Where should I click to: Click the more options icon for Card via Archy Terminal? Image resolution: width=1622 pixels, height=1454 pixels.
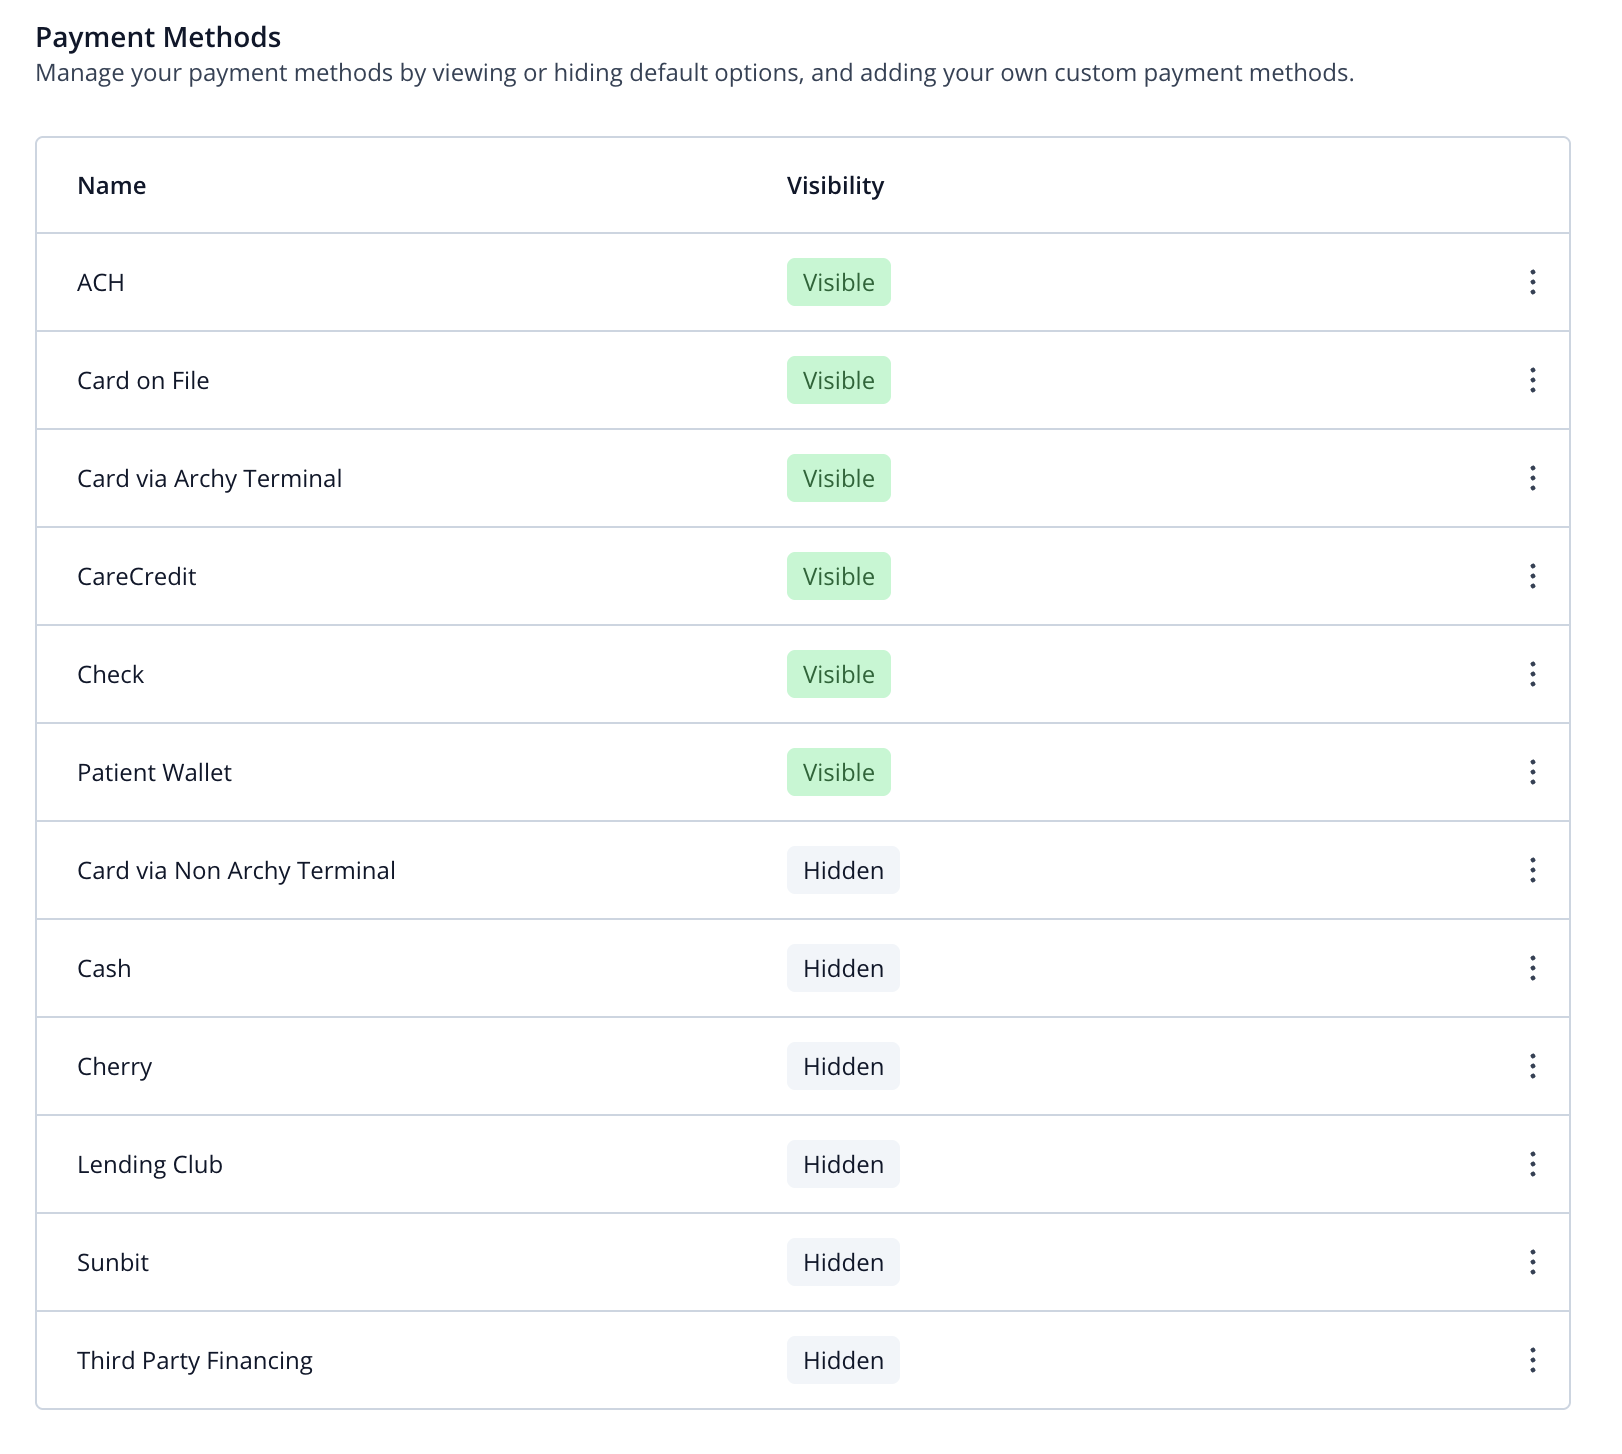[1532, 478]
